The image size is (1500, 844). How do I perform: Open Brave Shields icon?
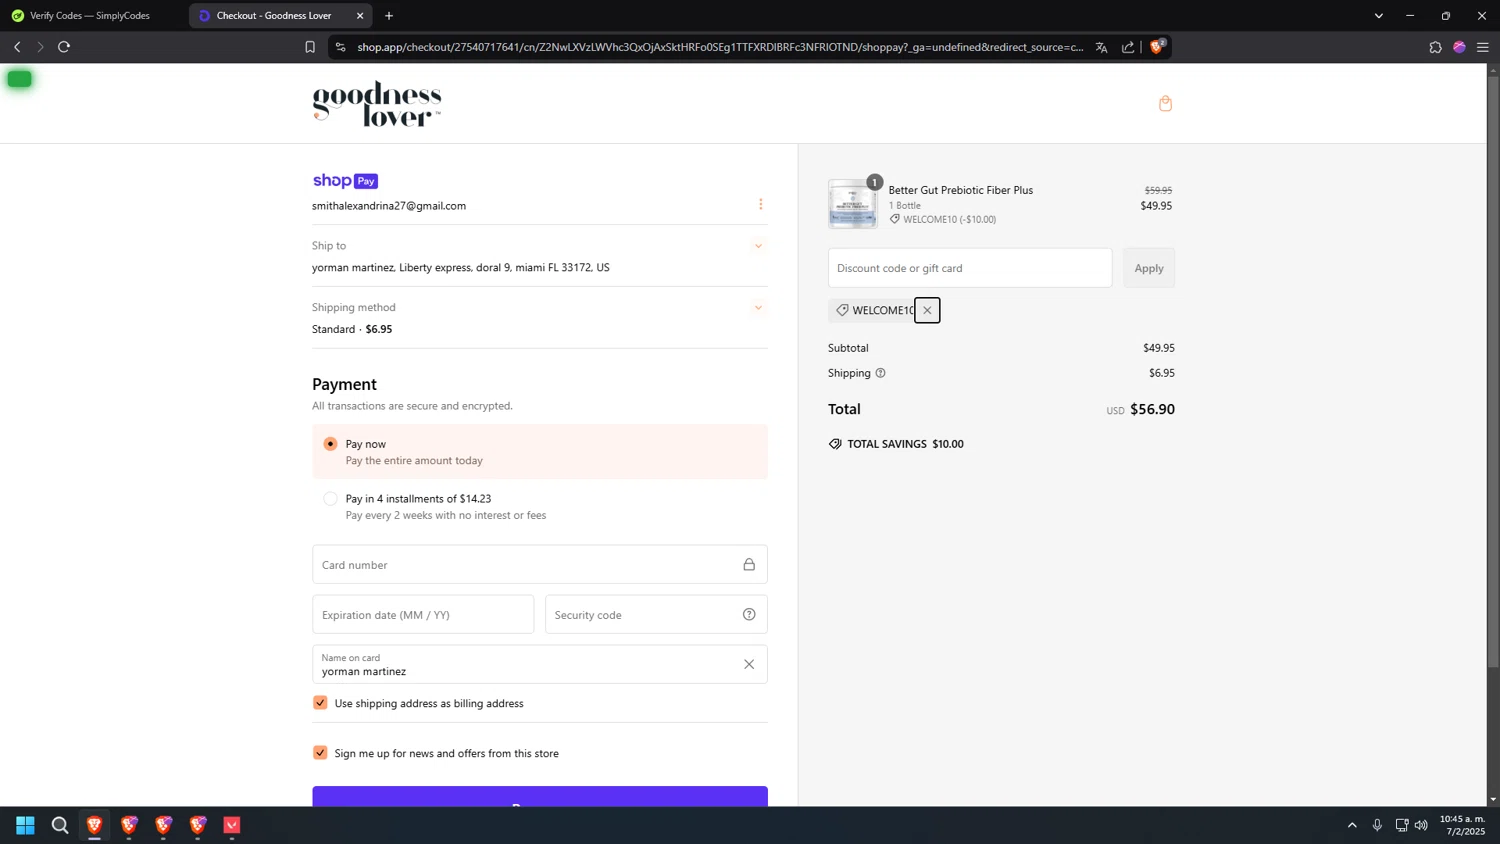pos(1157,46)
